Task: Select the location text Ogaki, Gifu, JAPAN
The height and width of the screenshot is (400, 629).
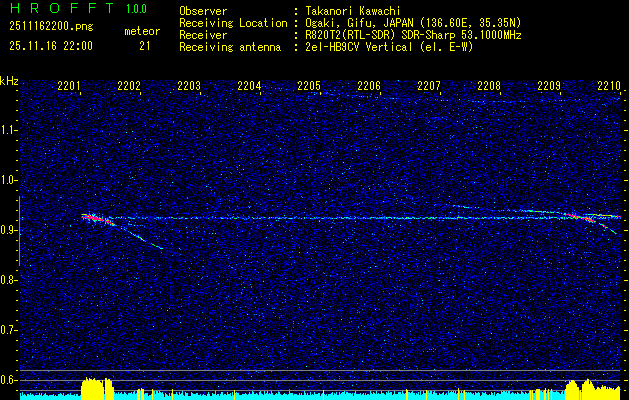Action: point(361,23)
